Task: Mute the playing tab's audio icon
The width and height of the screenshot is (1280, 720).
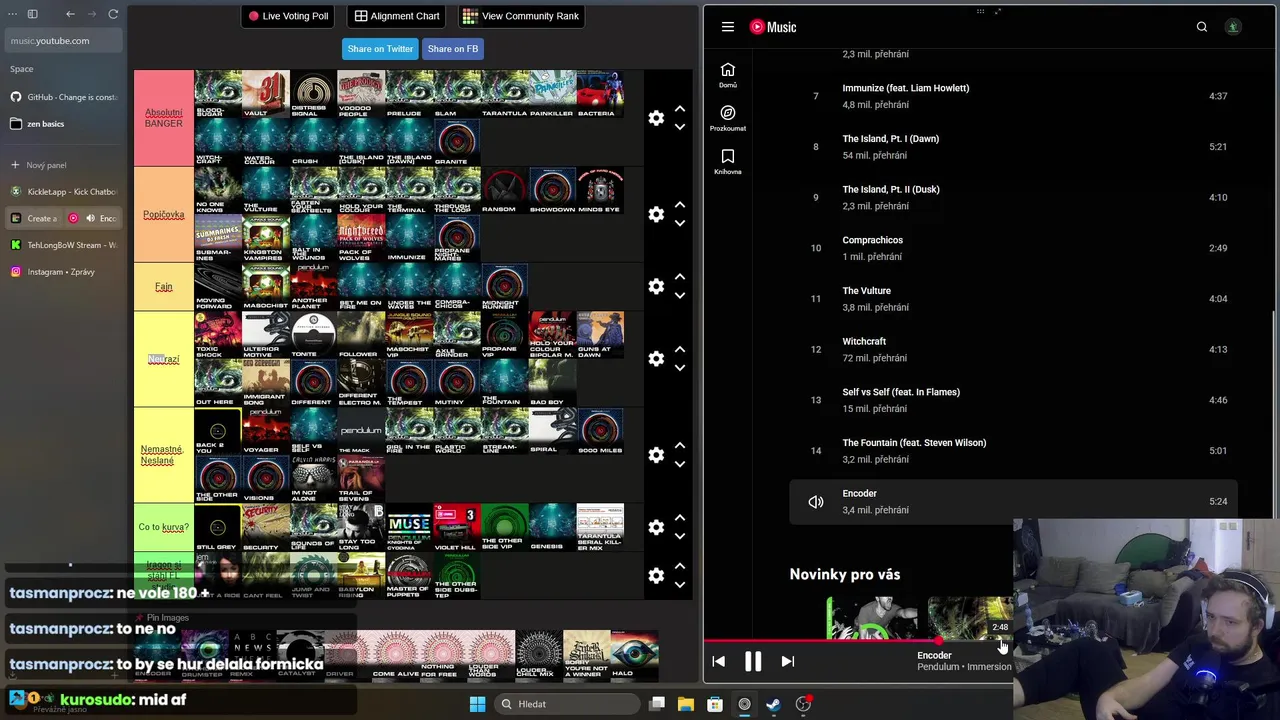Action: 91,218
